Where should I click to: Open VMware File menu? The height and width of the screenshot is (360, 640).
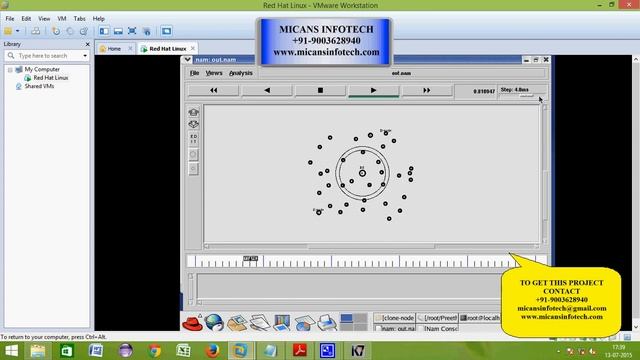tap(10, 19)
